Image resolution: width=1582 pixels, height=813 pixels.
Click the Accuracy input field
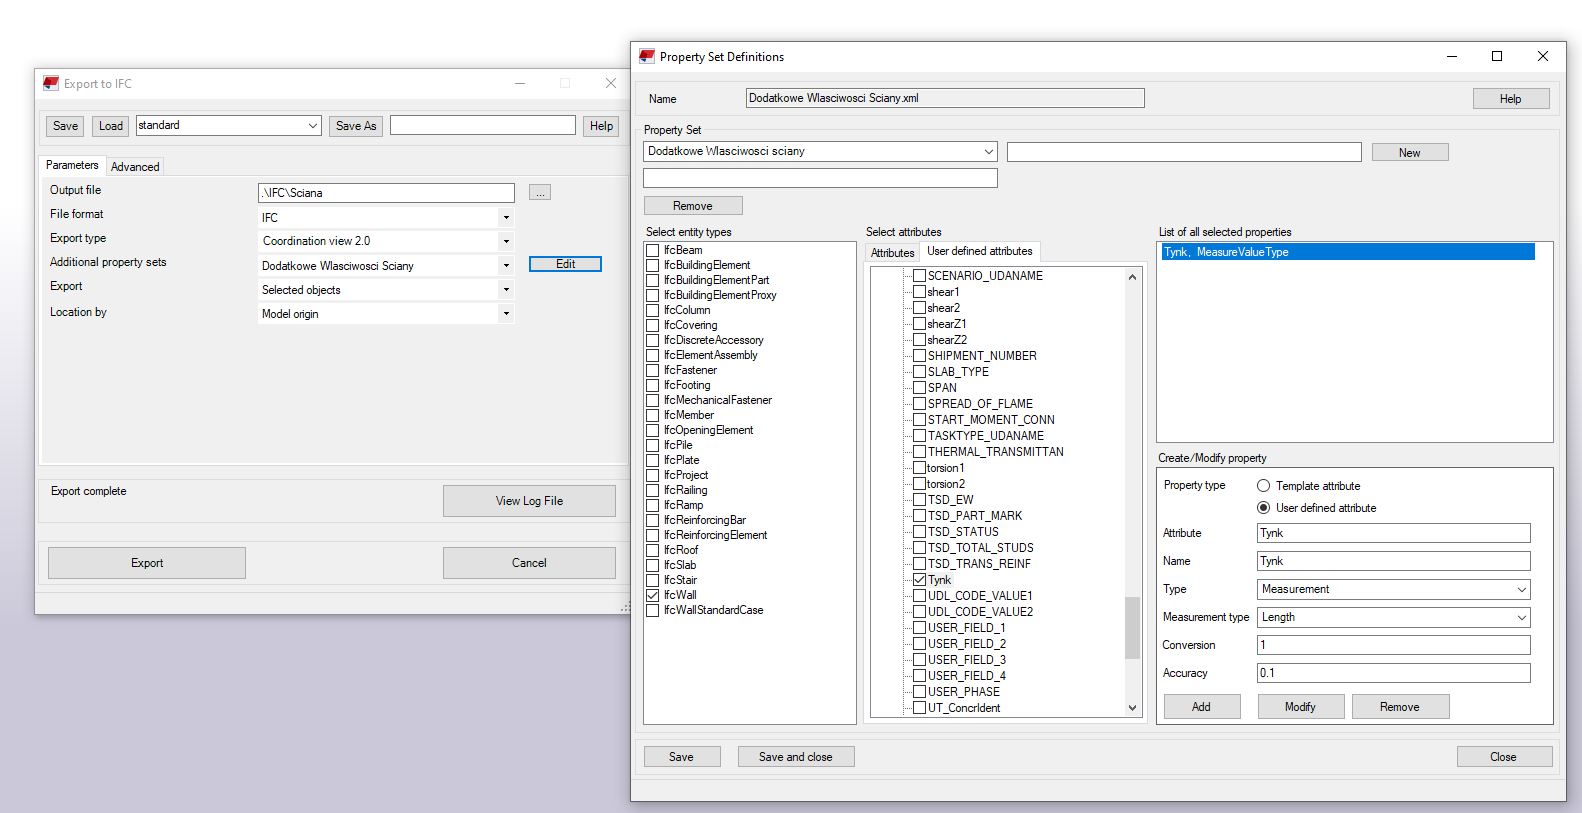tap(1394, 673)
